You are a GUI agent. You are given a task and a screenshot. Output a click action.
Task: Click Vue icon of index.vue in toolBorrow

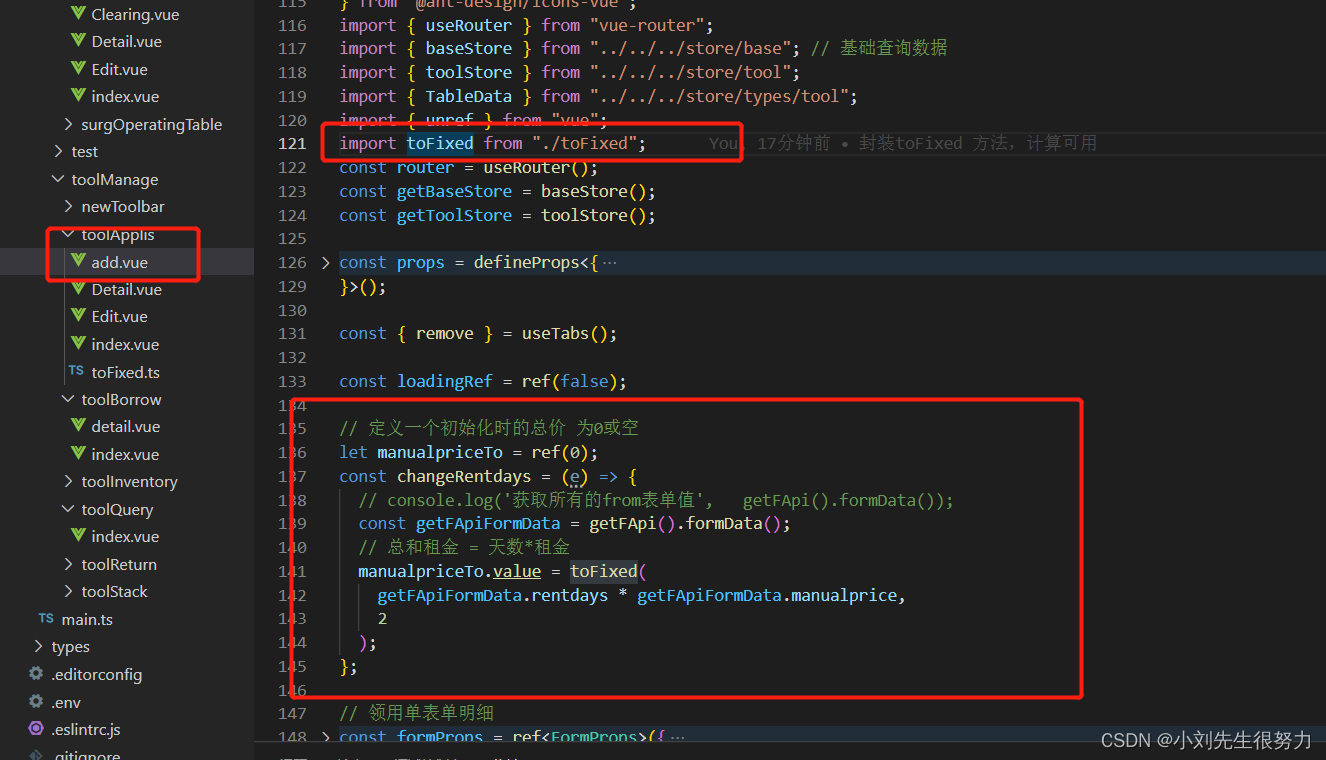point(79,454)
